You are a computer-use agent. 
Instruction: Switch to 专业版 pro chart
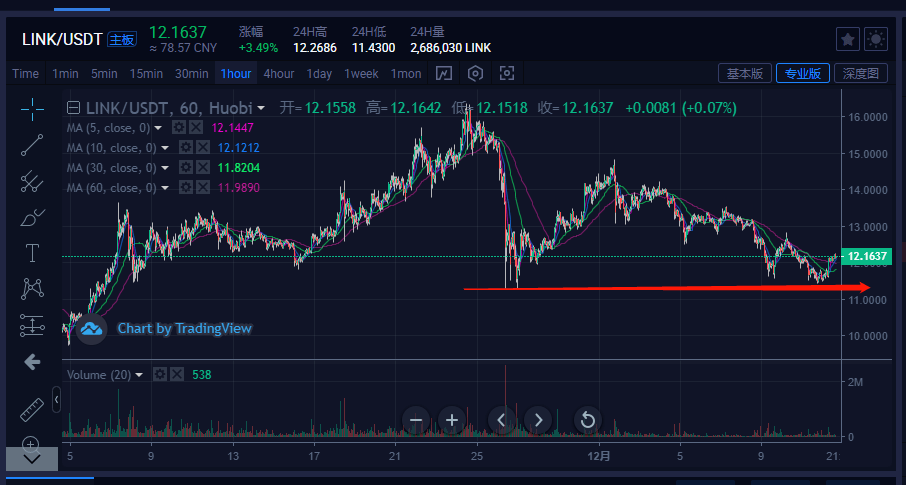click(x=803, y=73)
